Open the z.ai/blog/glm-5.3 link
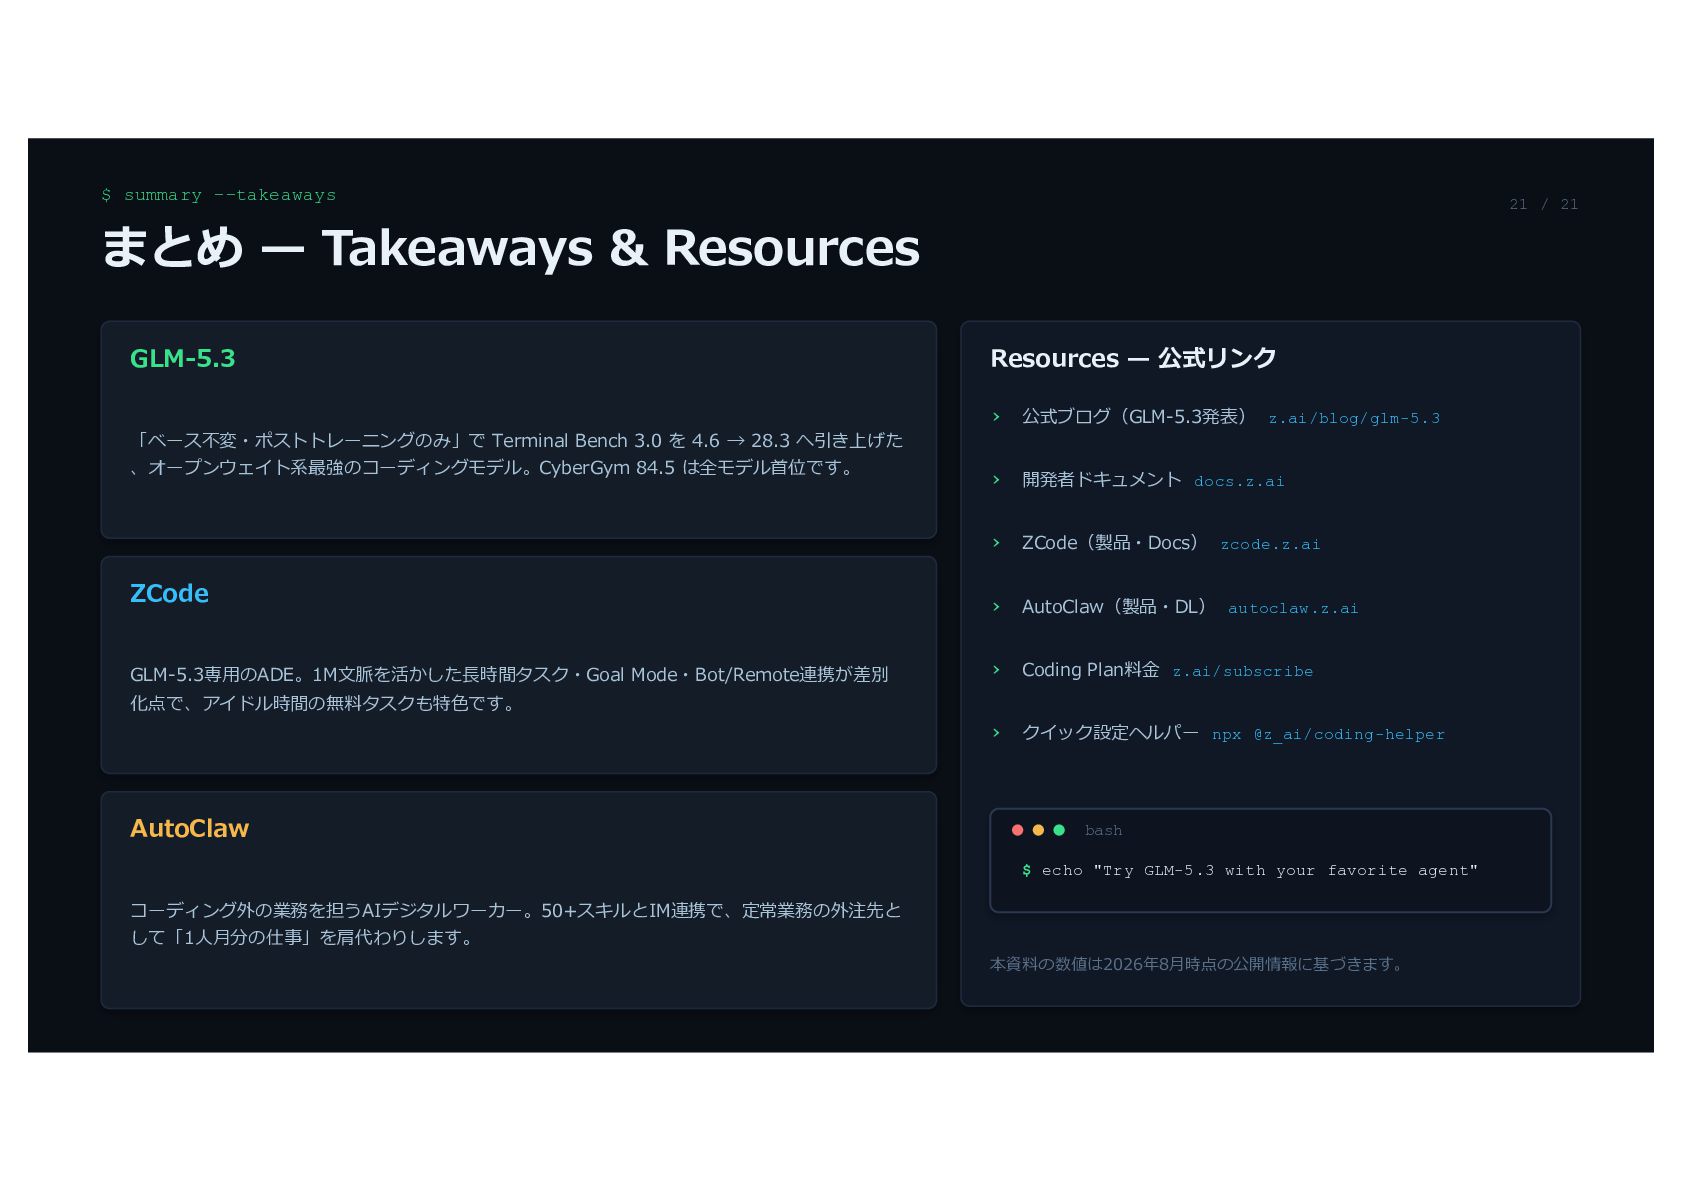 coord(1354,418)
